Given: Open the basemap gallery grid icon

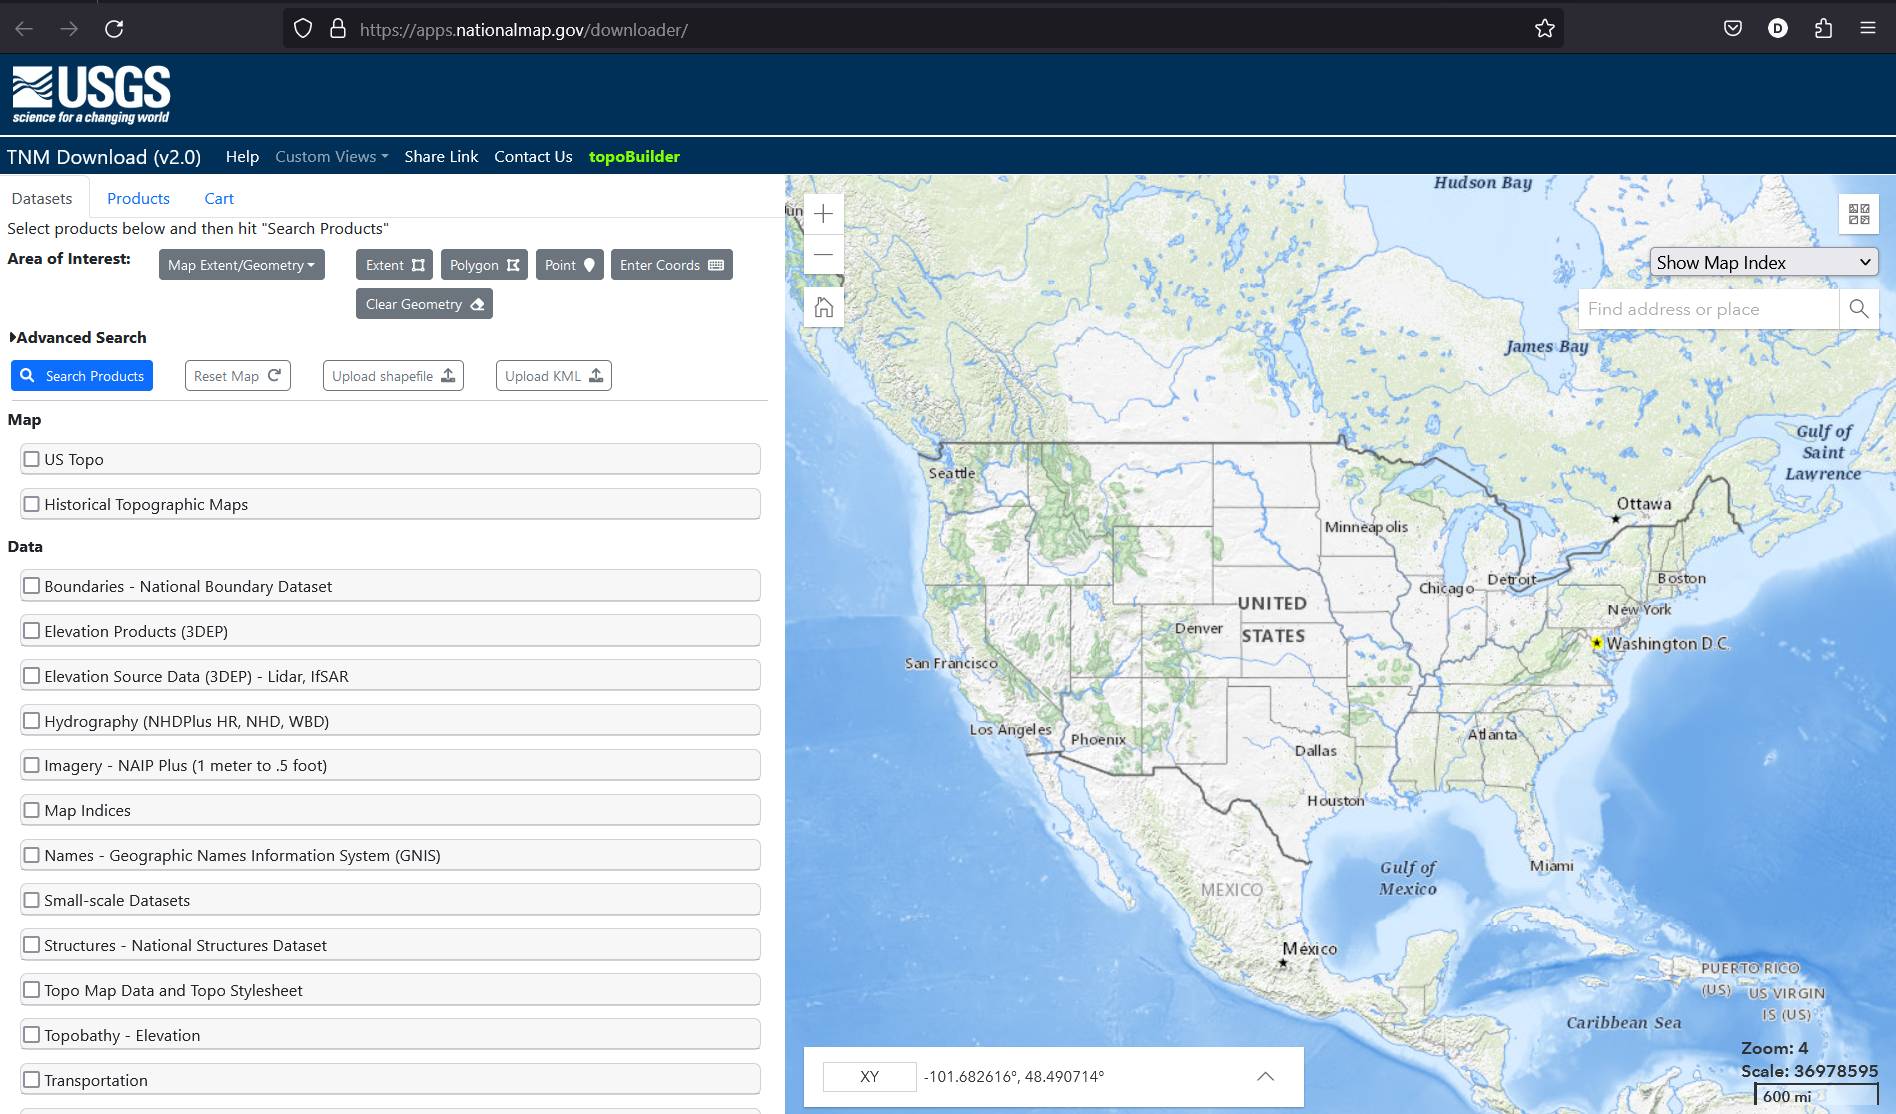Looking at the screenshot, I should pyautogui.click(x=1858, y=214).
